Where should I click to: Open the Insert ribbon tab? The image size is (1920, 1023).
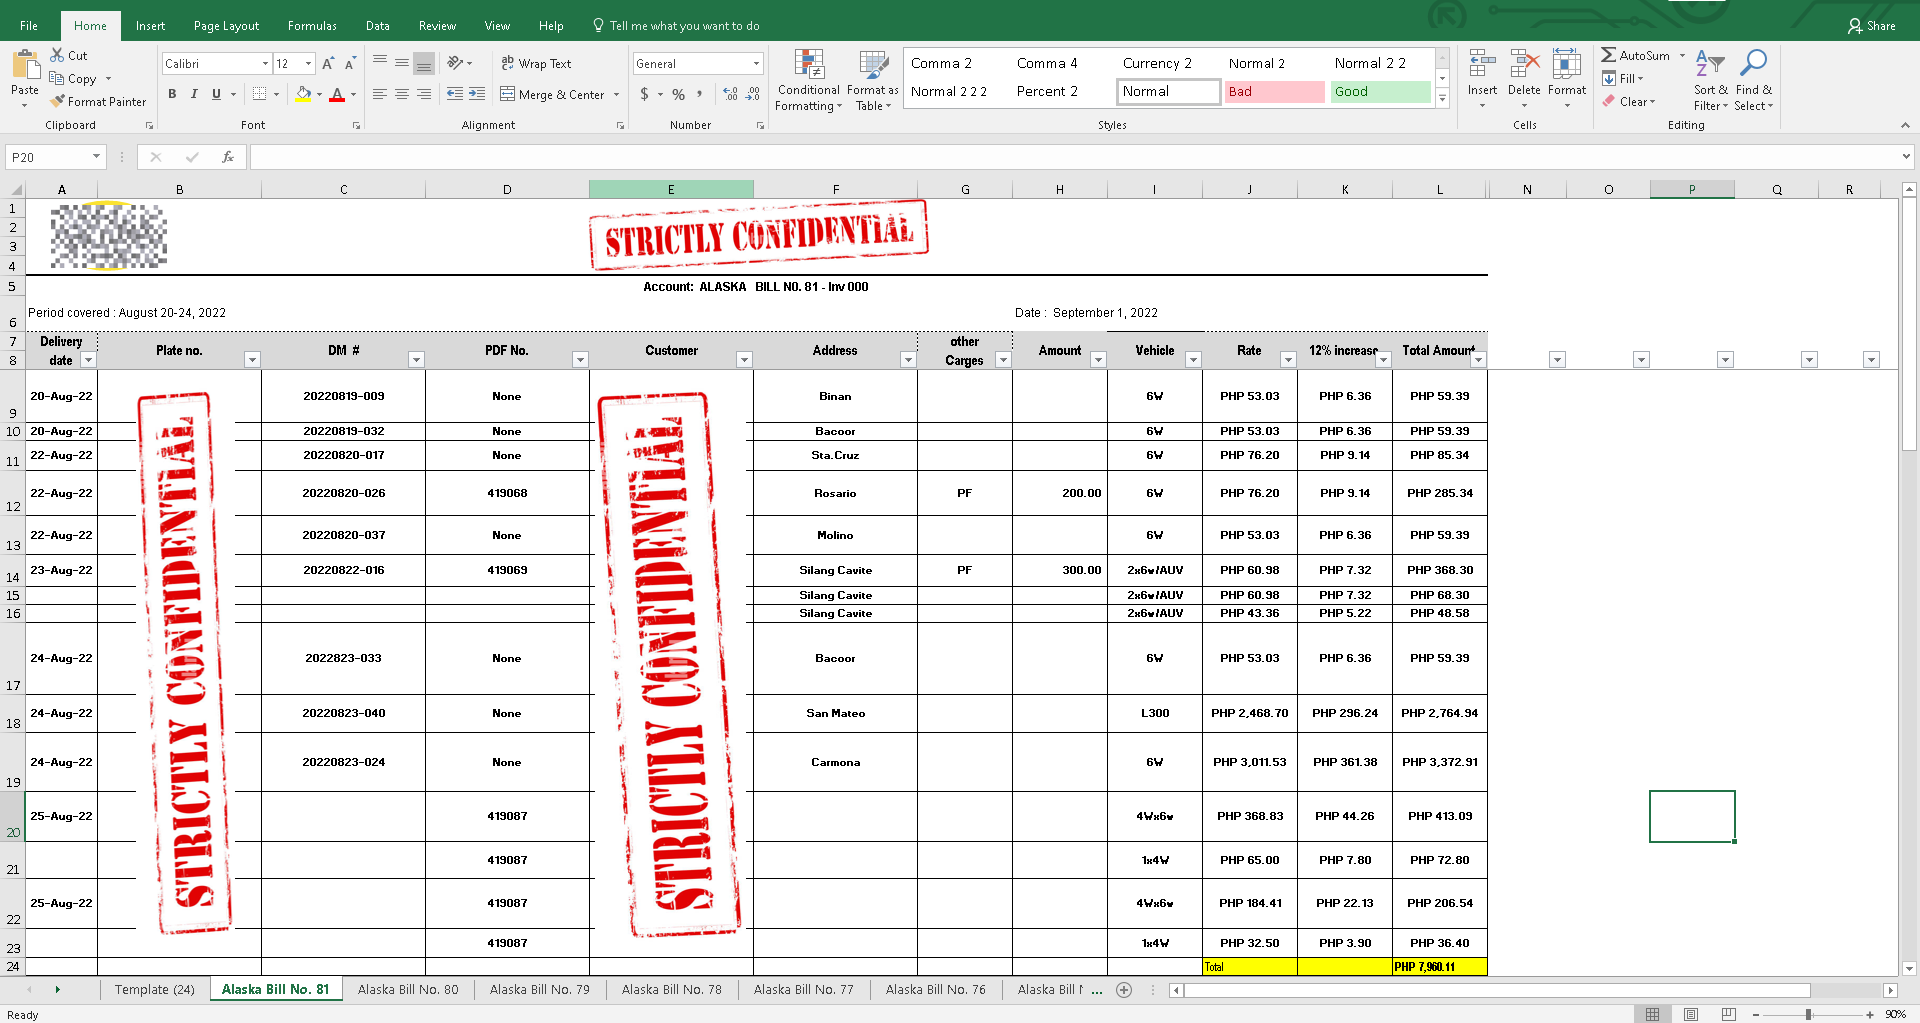pos(150,26)
